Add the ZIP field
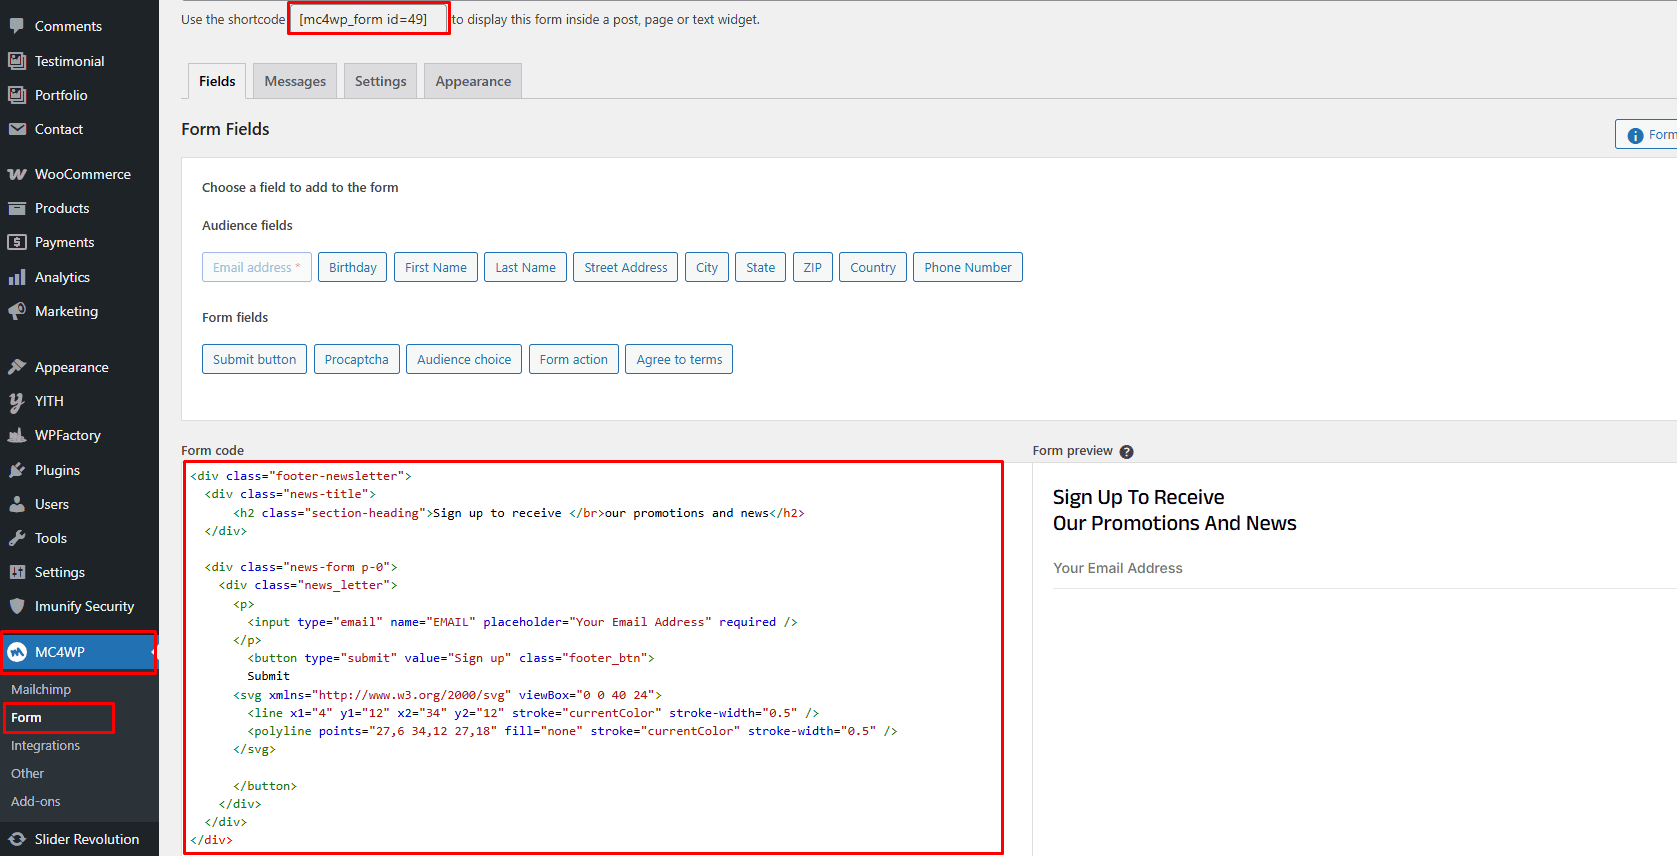 (x=813, y=267)
